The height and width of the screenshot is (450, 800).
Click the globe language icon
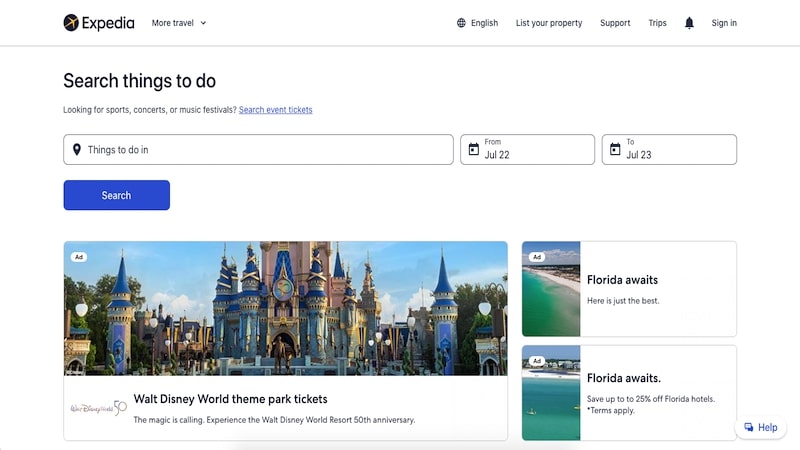tap(461, 23)
